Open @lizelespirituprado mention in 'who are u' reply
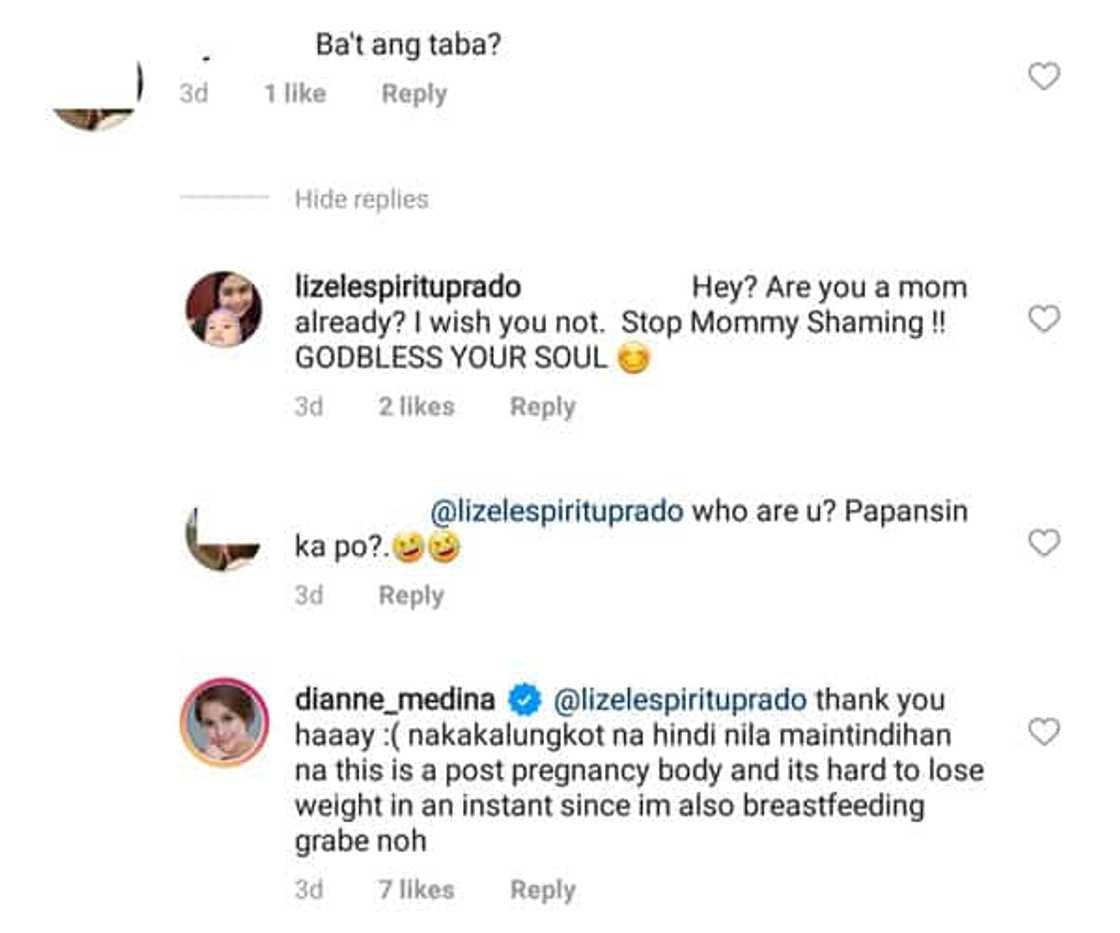Image resolution: width=1120 pixels, height=933 pixels. 556,511
